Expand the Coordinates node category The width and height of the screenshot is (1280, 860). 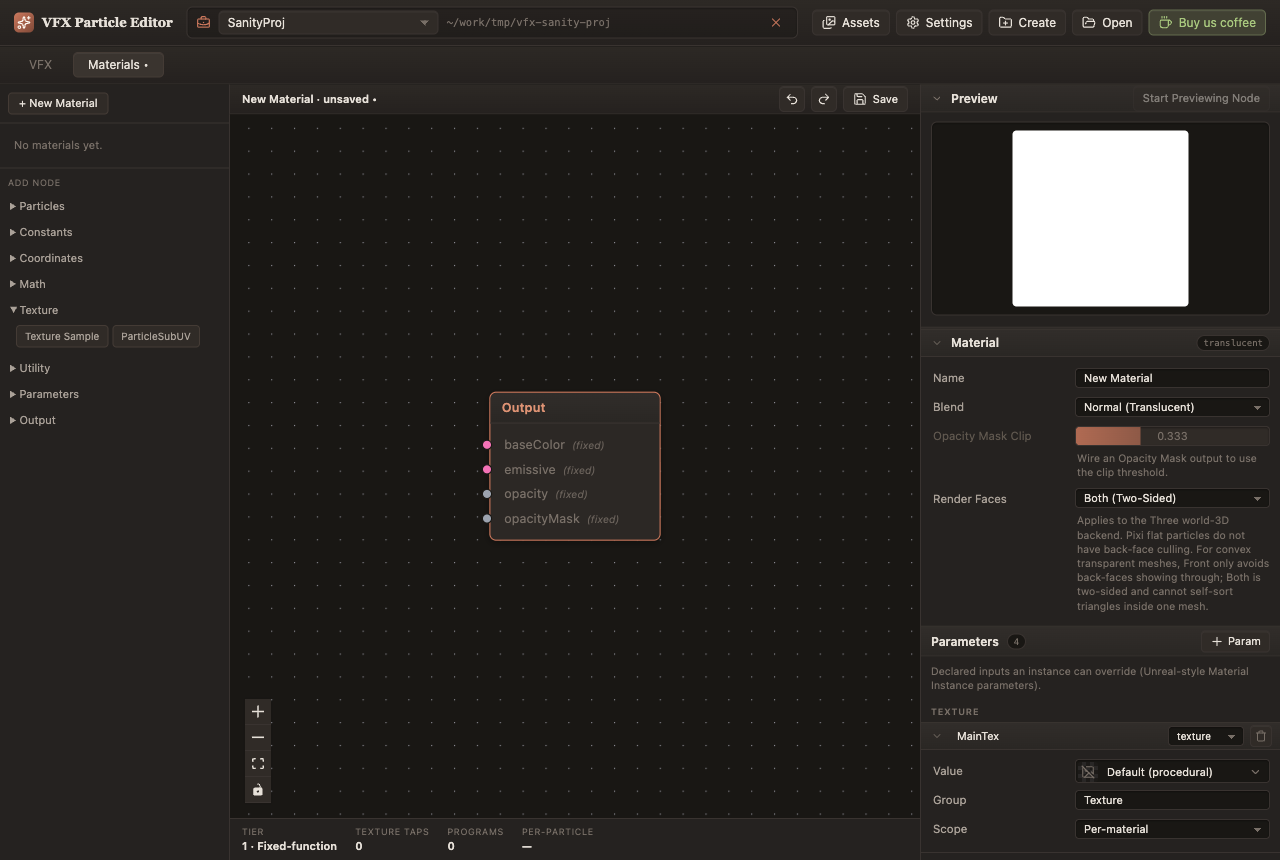47,258
